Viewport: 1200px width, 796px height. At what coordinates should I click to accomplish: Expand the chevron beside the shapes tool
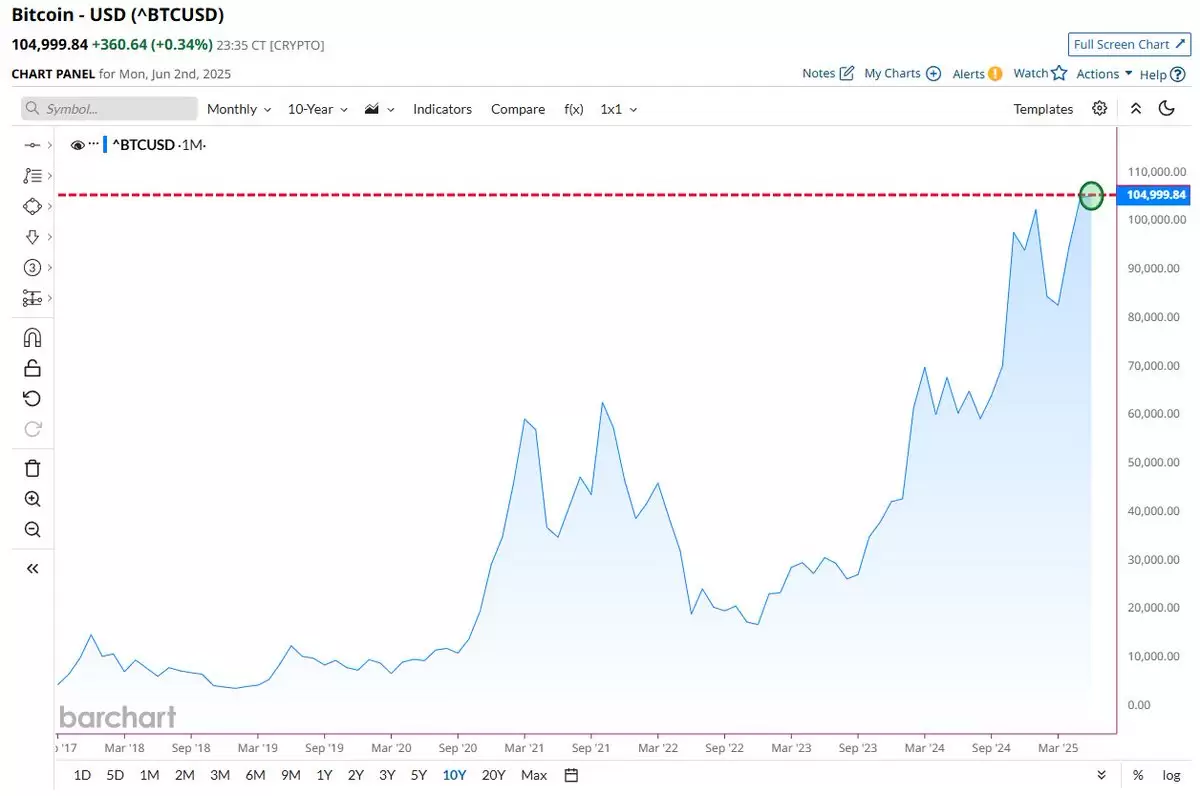click(x=49, y=206)
